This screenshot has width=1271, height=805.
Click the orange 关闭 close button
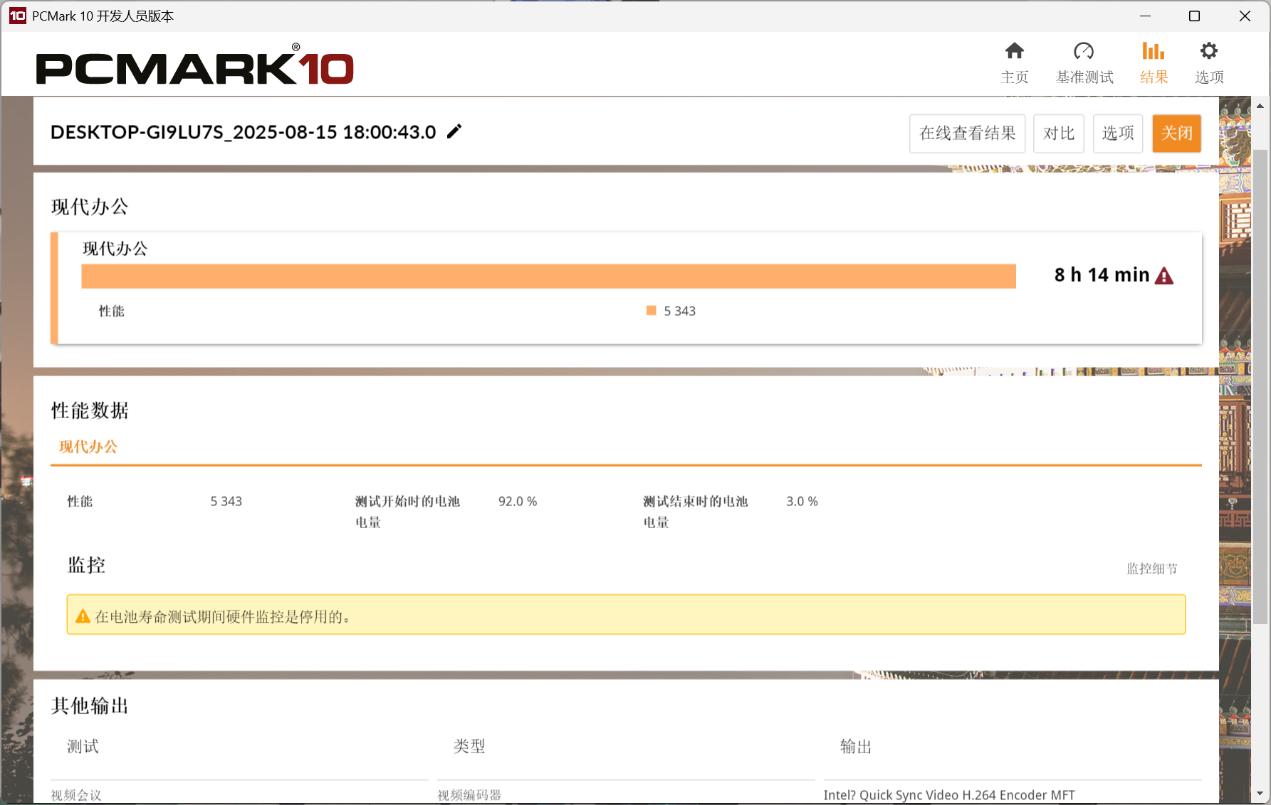tap(1176, 133)
